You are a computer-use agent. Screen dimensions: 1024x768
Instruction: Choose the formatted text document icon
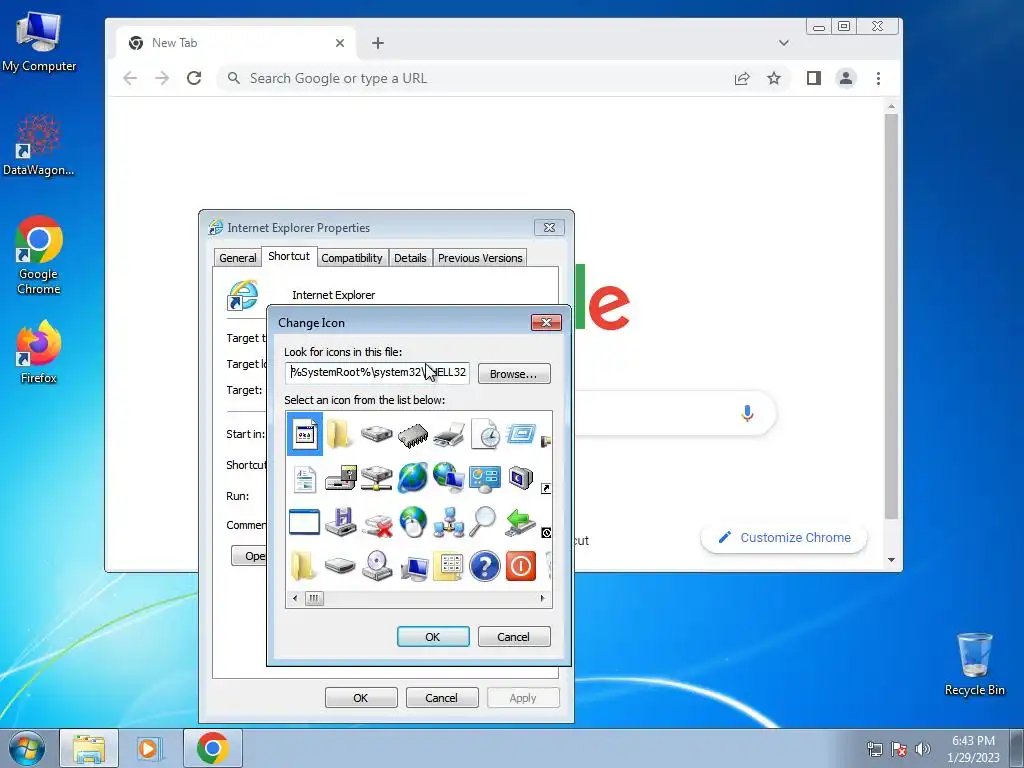click(304, 479)
